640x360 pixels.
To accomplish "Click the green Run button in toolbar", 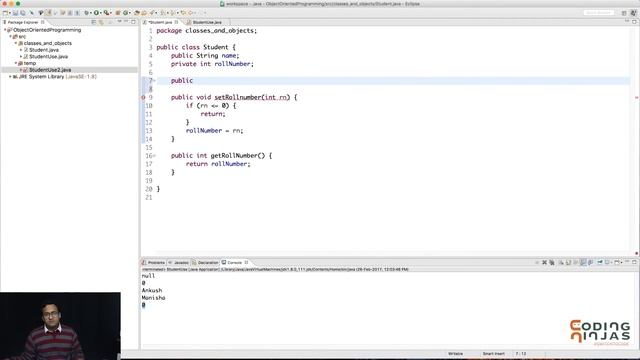I will tap(96, 13).
